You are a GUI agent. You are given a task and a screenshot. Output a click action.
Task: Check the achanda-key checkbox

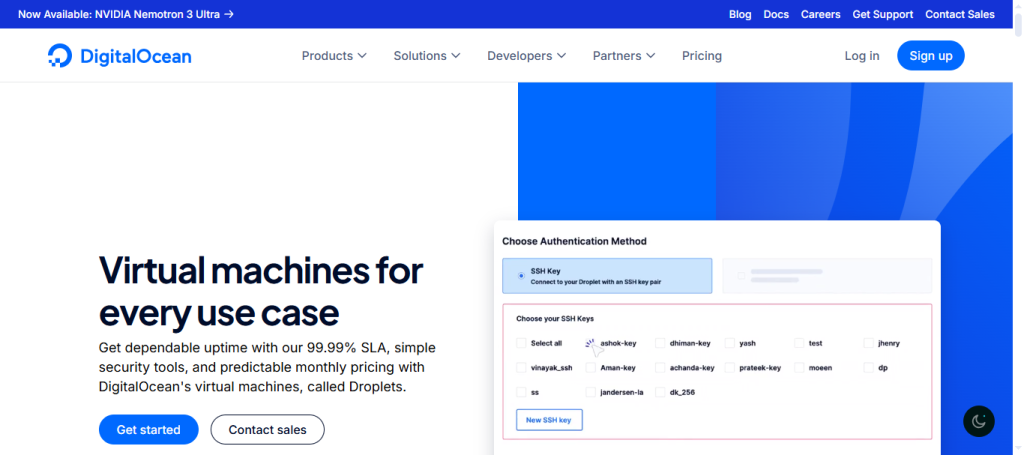click(x=660, y=368)
